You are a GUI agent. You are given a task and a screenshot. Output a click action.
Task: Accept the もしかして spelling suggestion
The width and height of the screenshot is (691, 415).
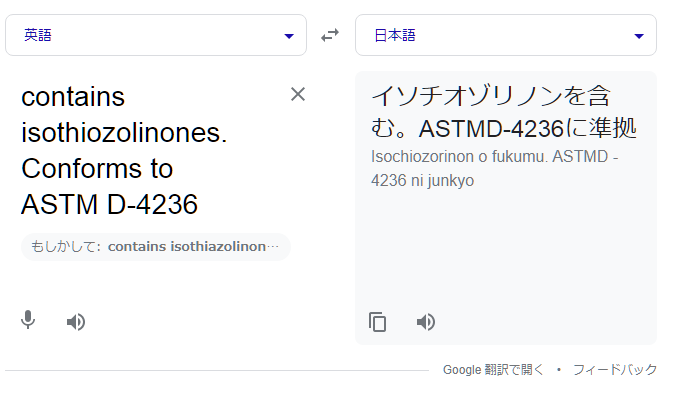tap(156, 247)
